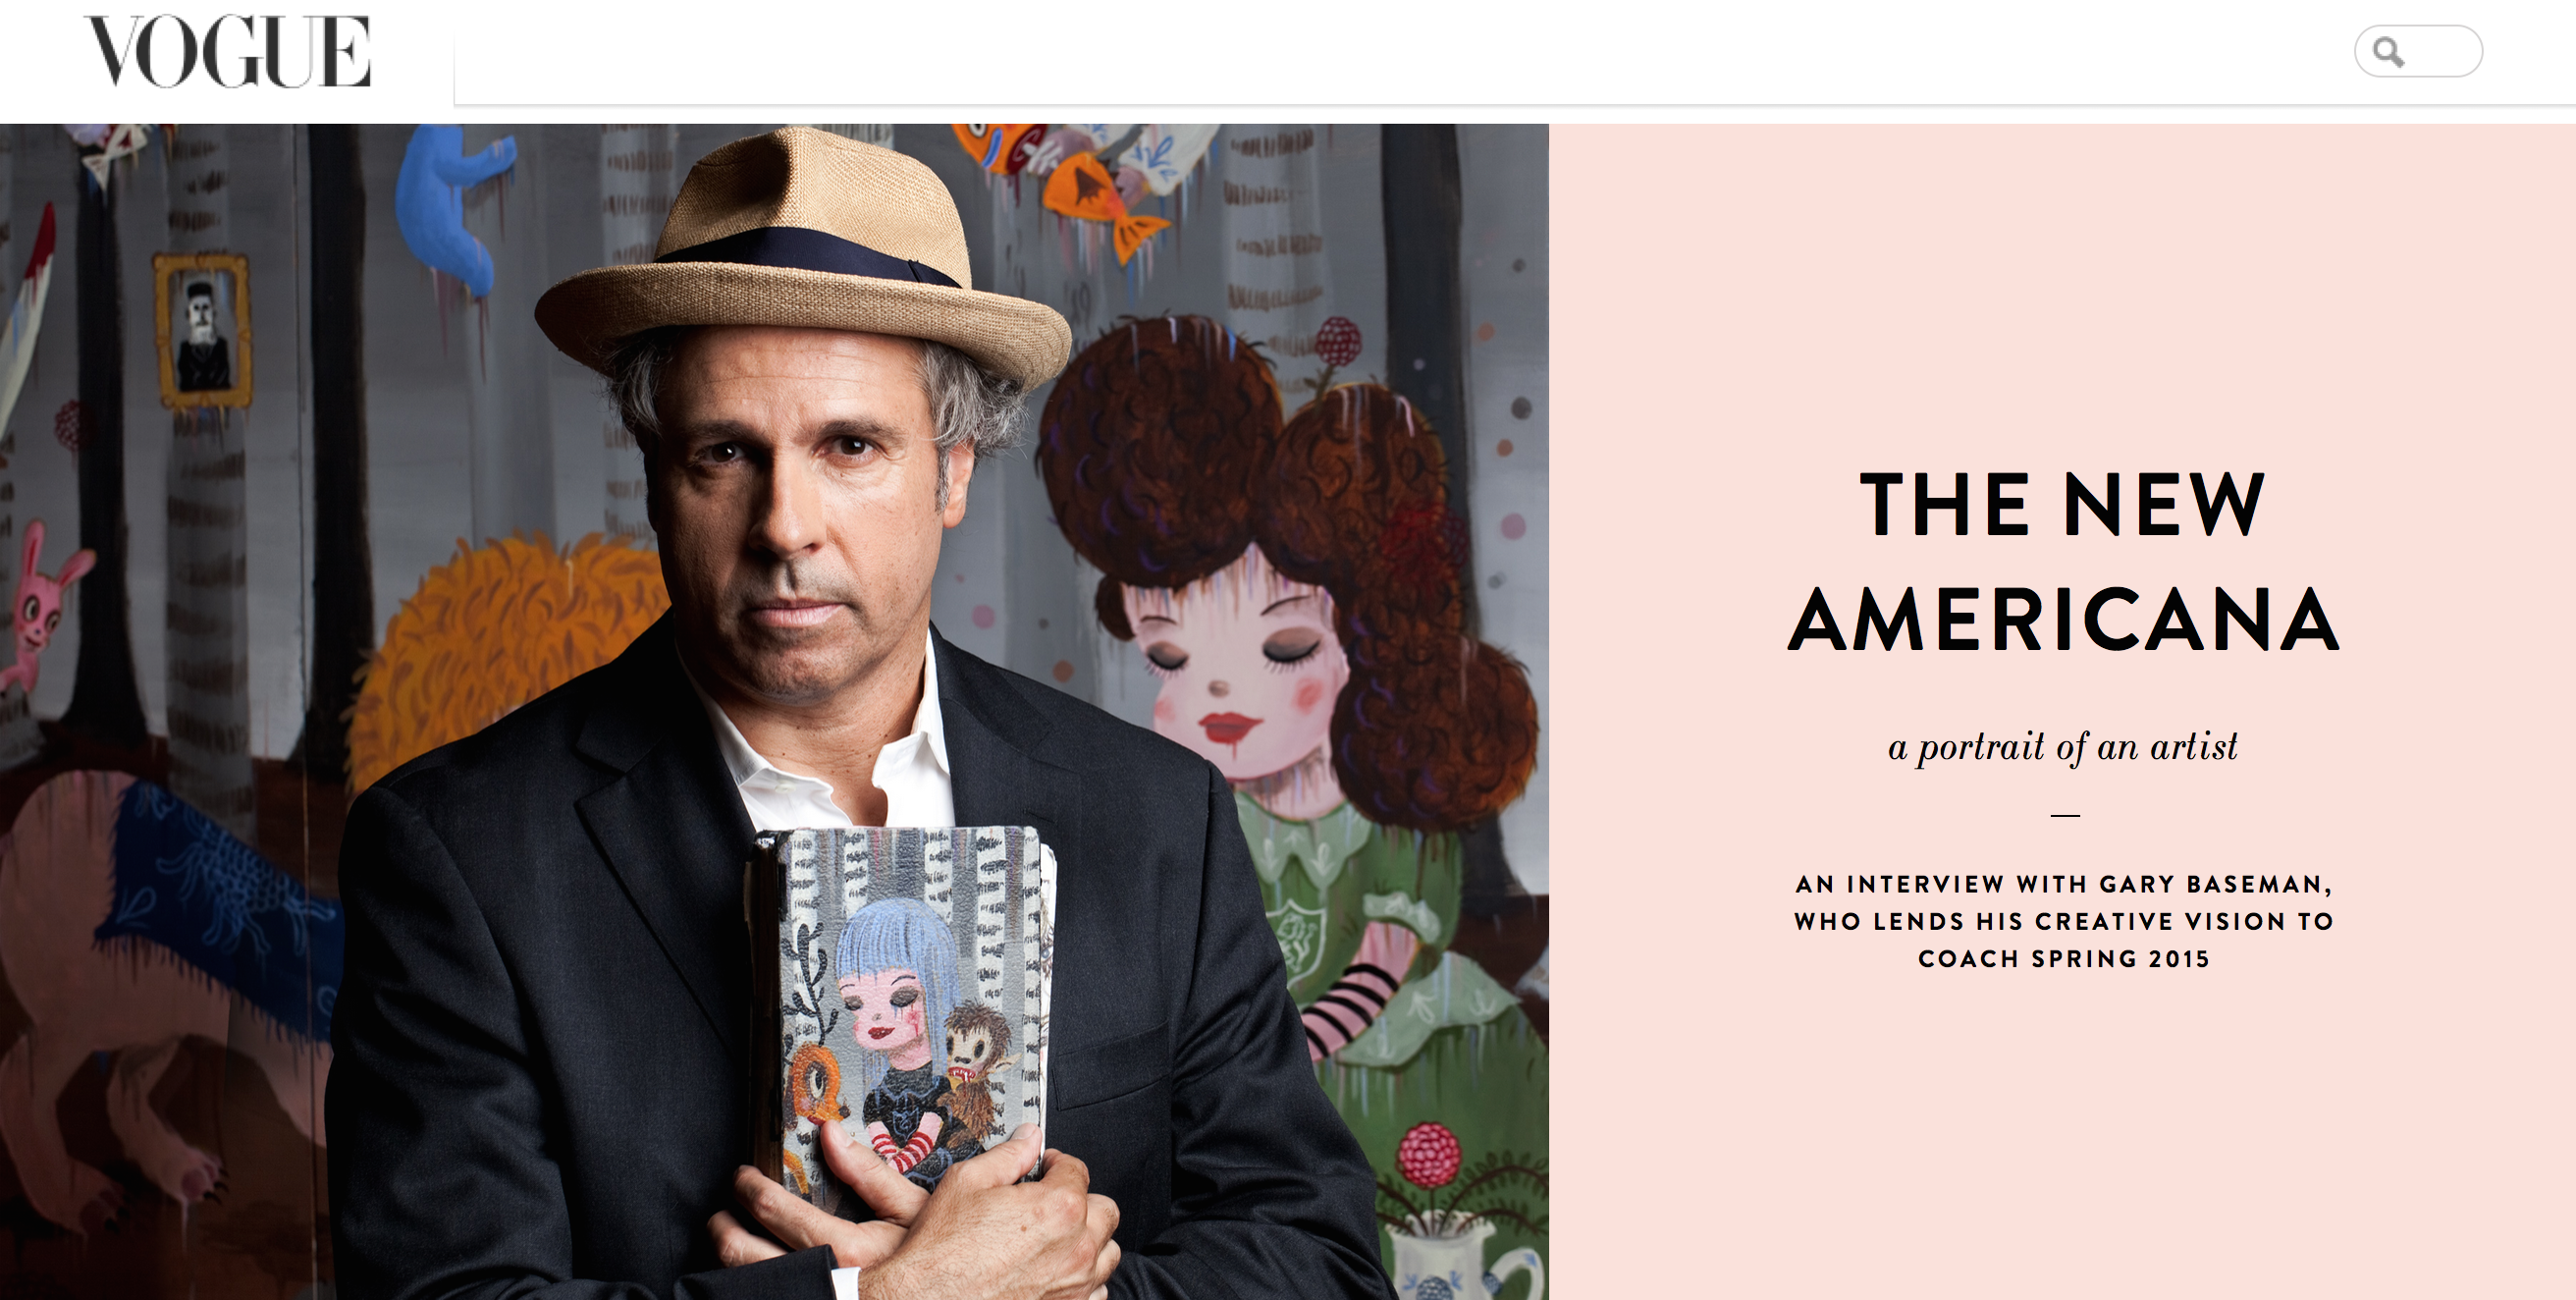The height and width of the screenshot is (1300, 2576).
Task: Click the empty navigation bar area
Action: click(1400, 52)
